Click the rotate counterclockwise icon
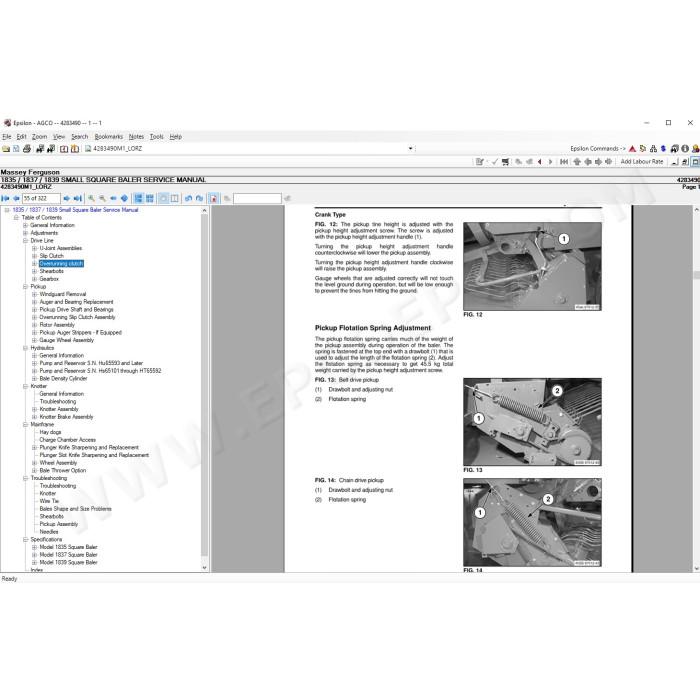 pyautogui.click(x=188, y=198)
